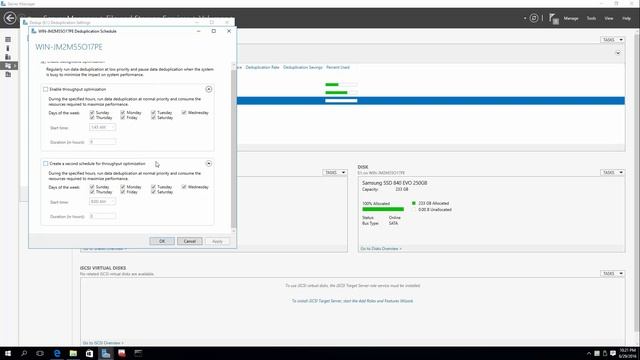Open TASKS dropdown left of DISK panel
This screenshot has height=360, width=640.
point(335,172)
